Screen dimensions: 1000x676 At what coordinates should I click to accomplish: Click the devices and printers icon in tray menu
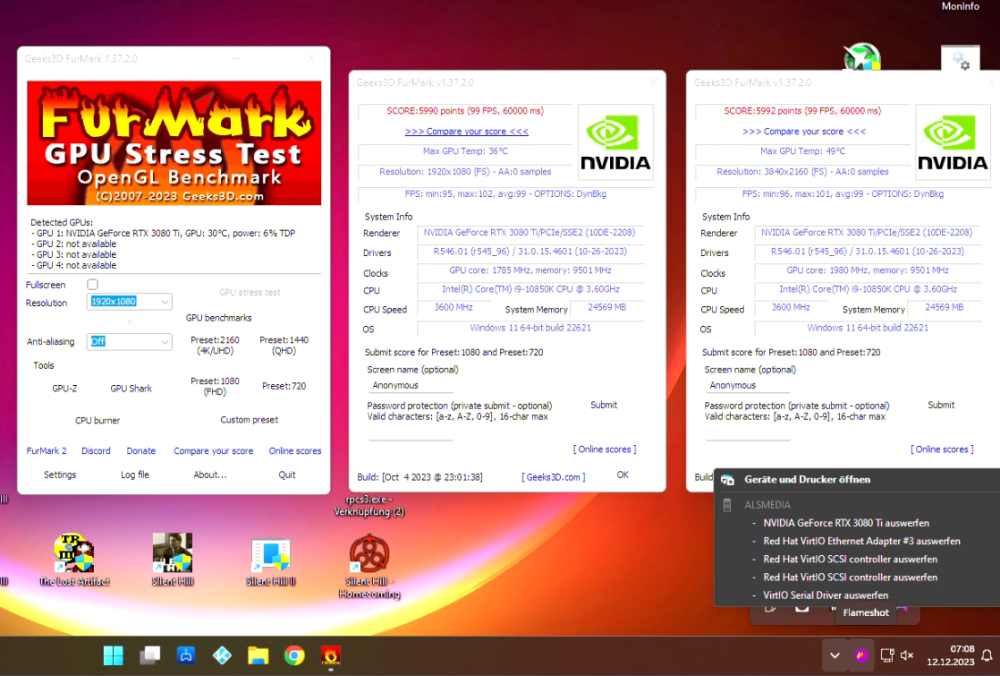pos(727,480)
